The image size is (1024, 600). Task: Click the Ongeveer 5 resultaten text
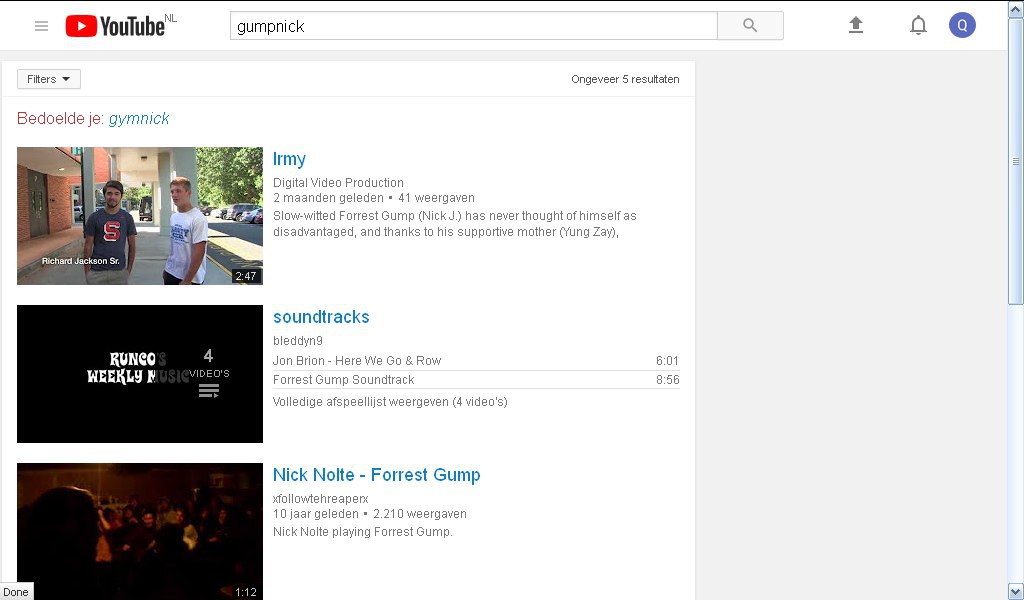point(625,79)
